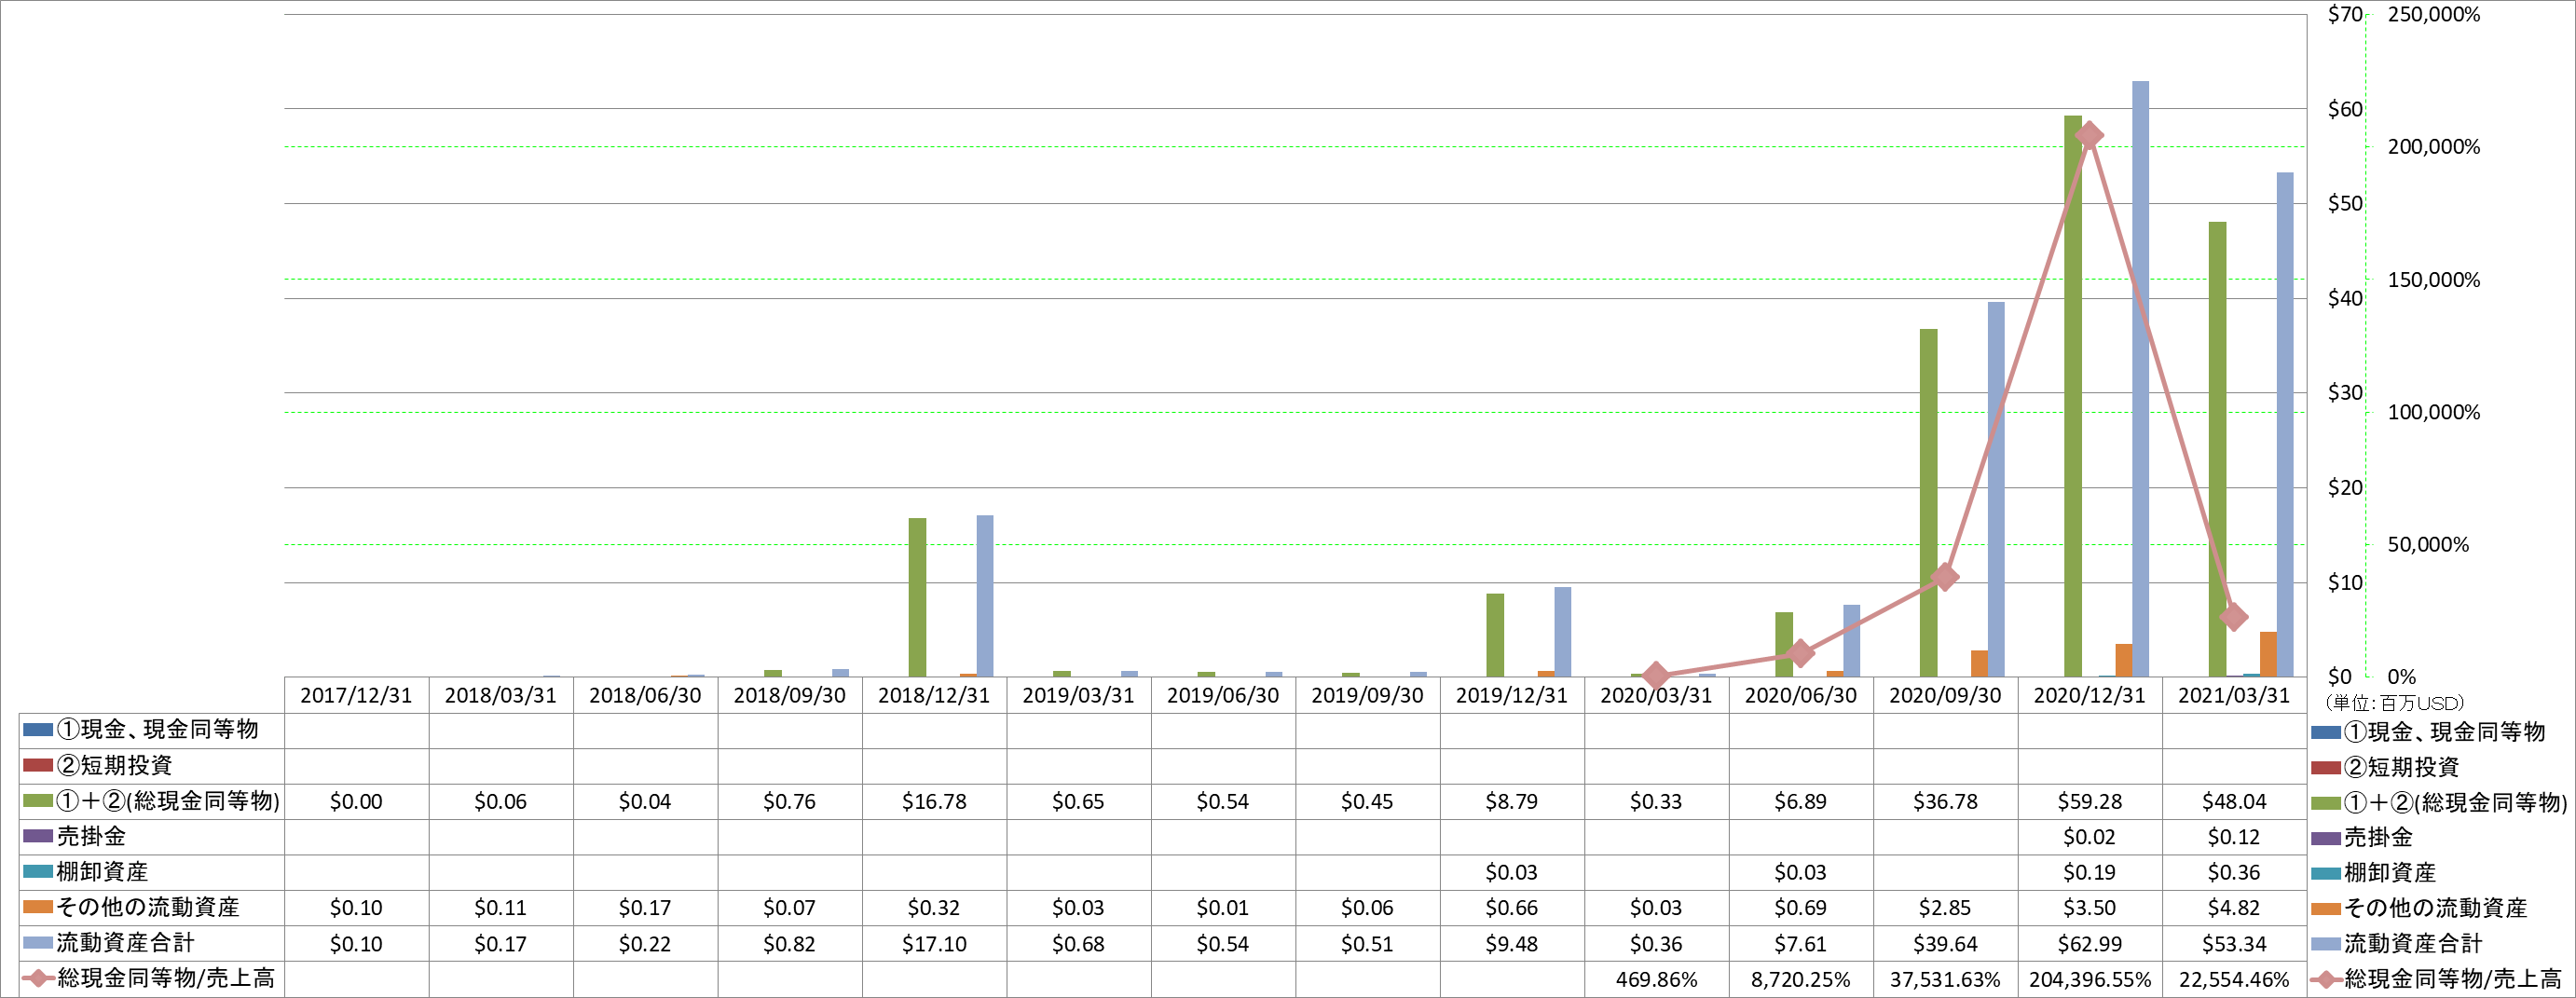This screenshot has width=2576, height=998.
Task: Click the unit note (単位:百万USD)
Action: [2394, 703]
